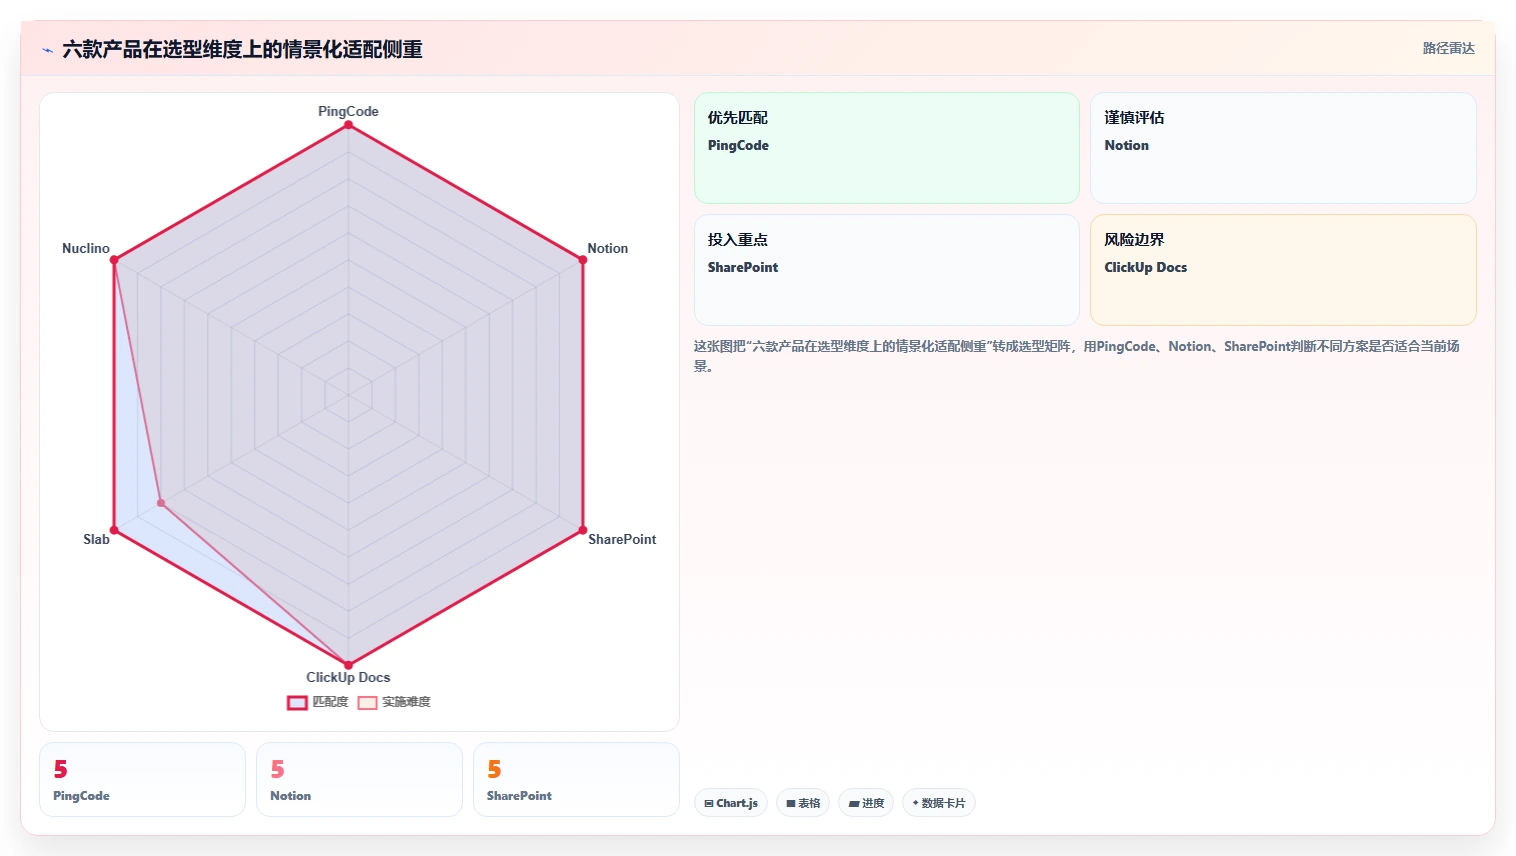This screenshot has height=856, width=1516.
Task: Click the lightning icon beside the title
Action: [47, 50]
